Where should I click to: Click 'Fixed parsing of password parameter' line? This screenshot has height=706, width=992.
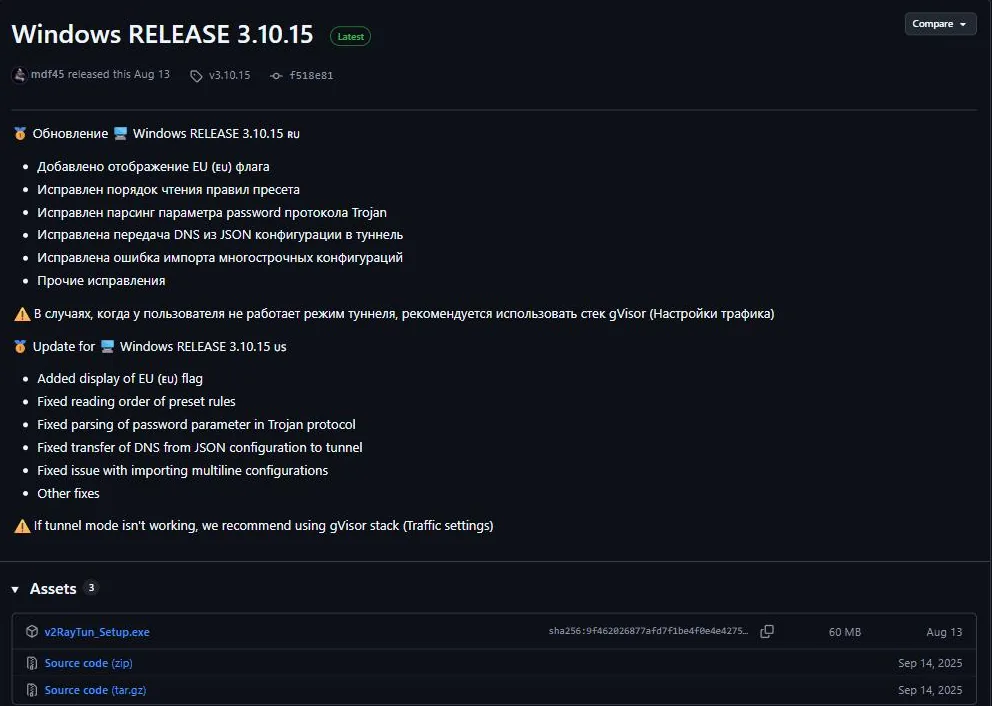[196, 424]
